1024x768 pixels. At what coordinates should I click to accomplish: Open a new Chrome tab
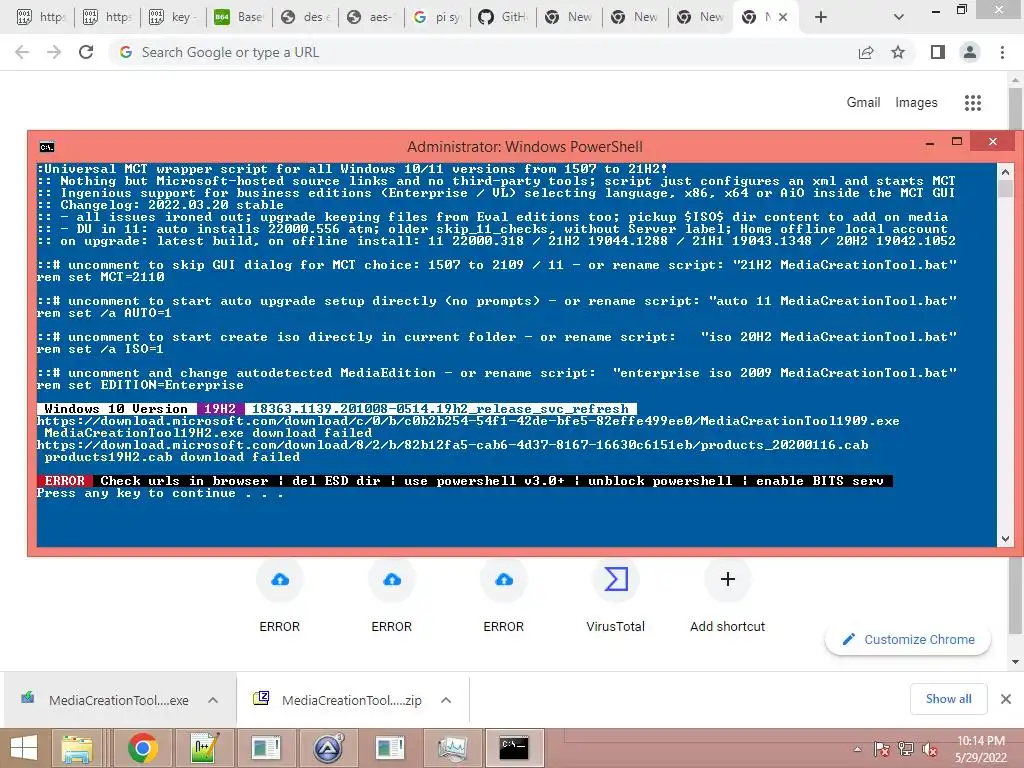click(x=821, y=17)
